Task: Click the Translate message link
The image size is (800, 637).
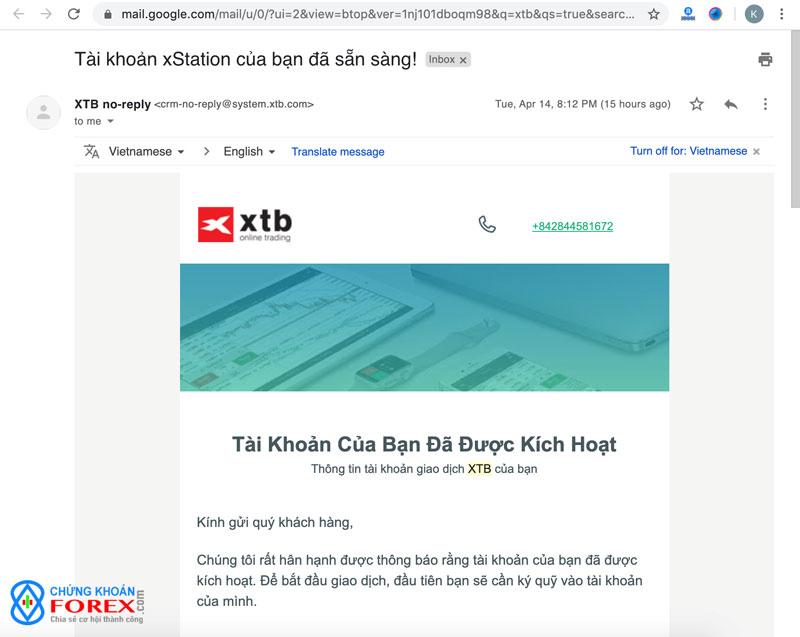Action: pos(338,152)
